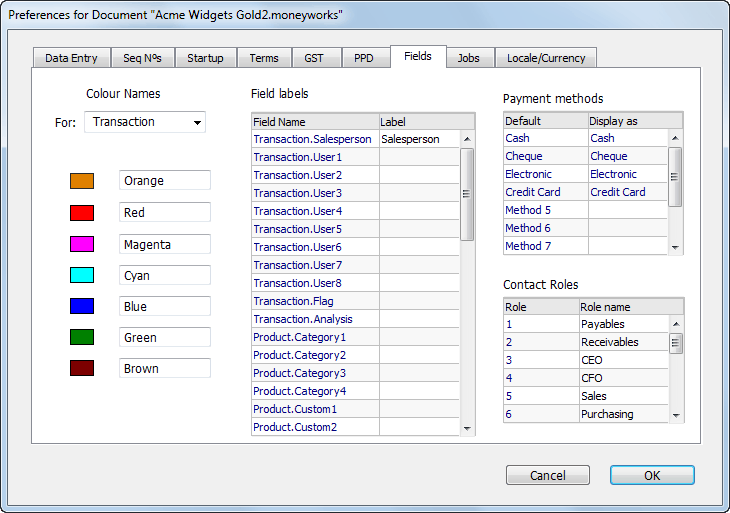Open the For: Transaction dropdown
This screenshot has width=730, height=513.
(x=145, y=122)
